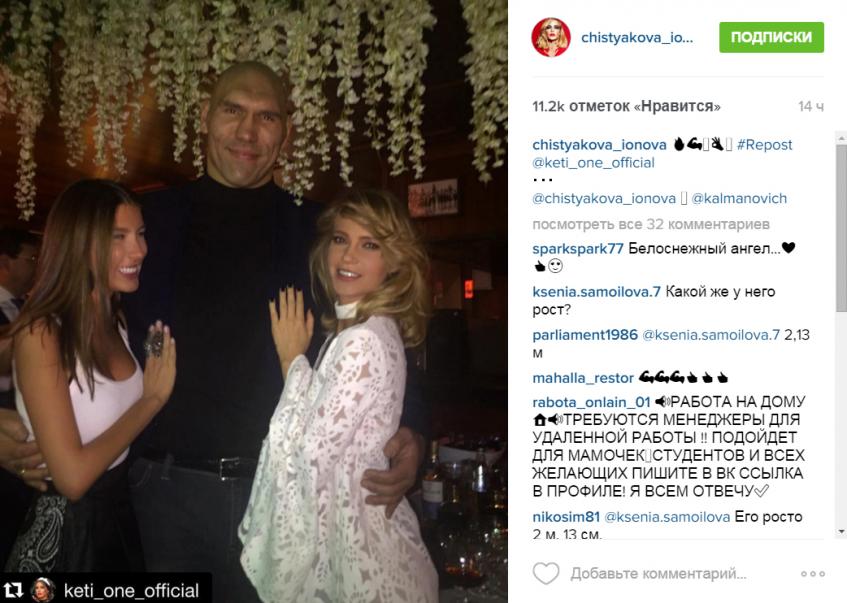Open rabota_onlain_01 commenter profile
The height and width of the screenshot is (603, 847).
(x=591, y=403)
